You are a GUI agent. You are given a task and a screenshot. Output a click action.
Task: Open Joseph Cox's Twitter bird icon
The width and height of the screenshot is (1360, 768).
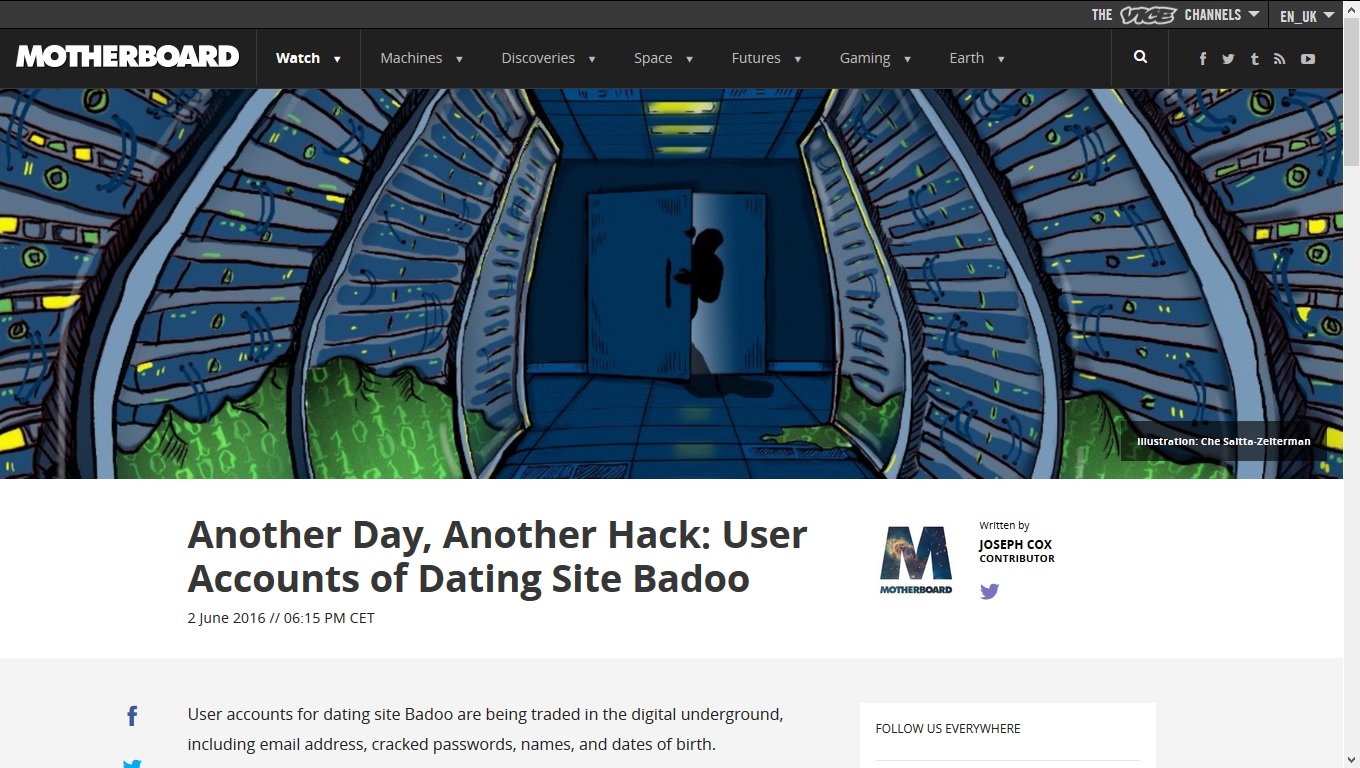click(989, 591)
